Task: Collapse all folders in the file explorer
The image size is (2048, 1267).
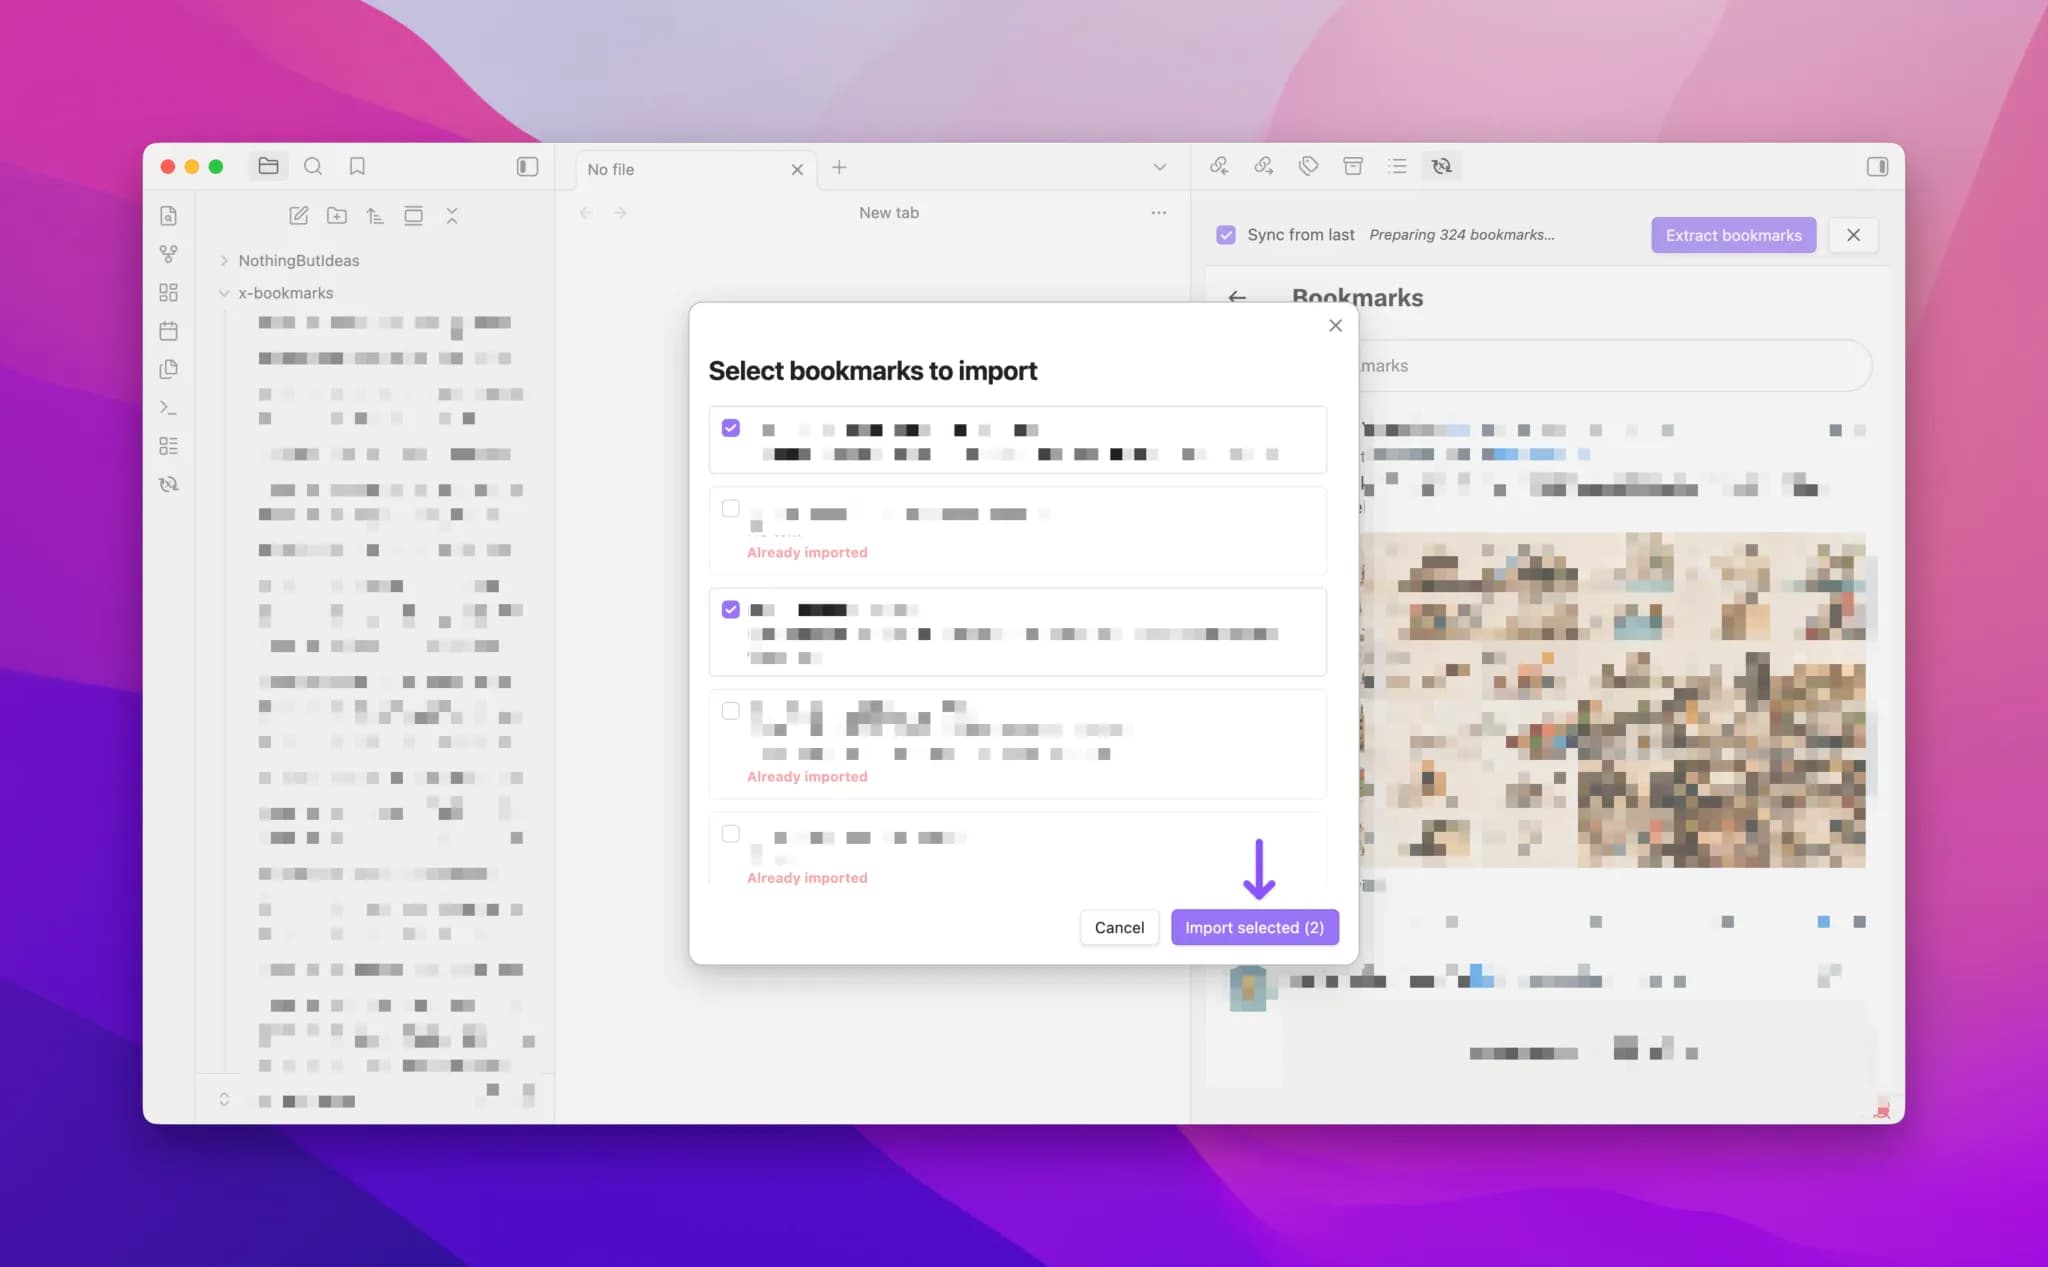Action: click(452, 216)
